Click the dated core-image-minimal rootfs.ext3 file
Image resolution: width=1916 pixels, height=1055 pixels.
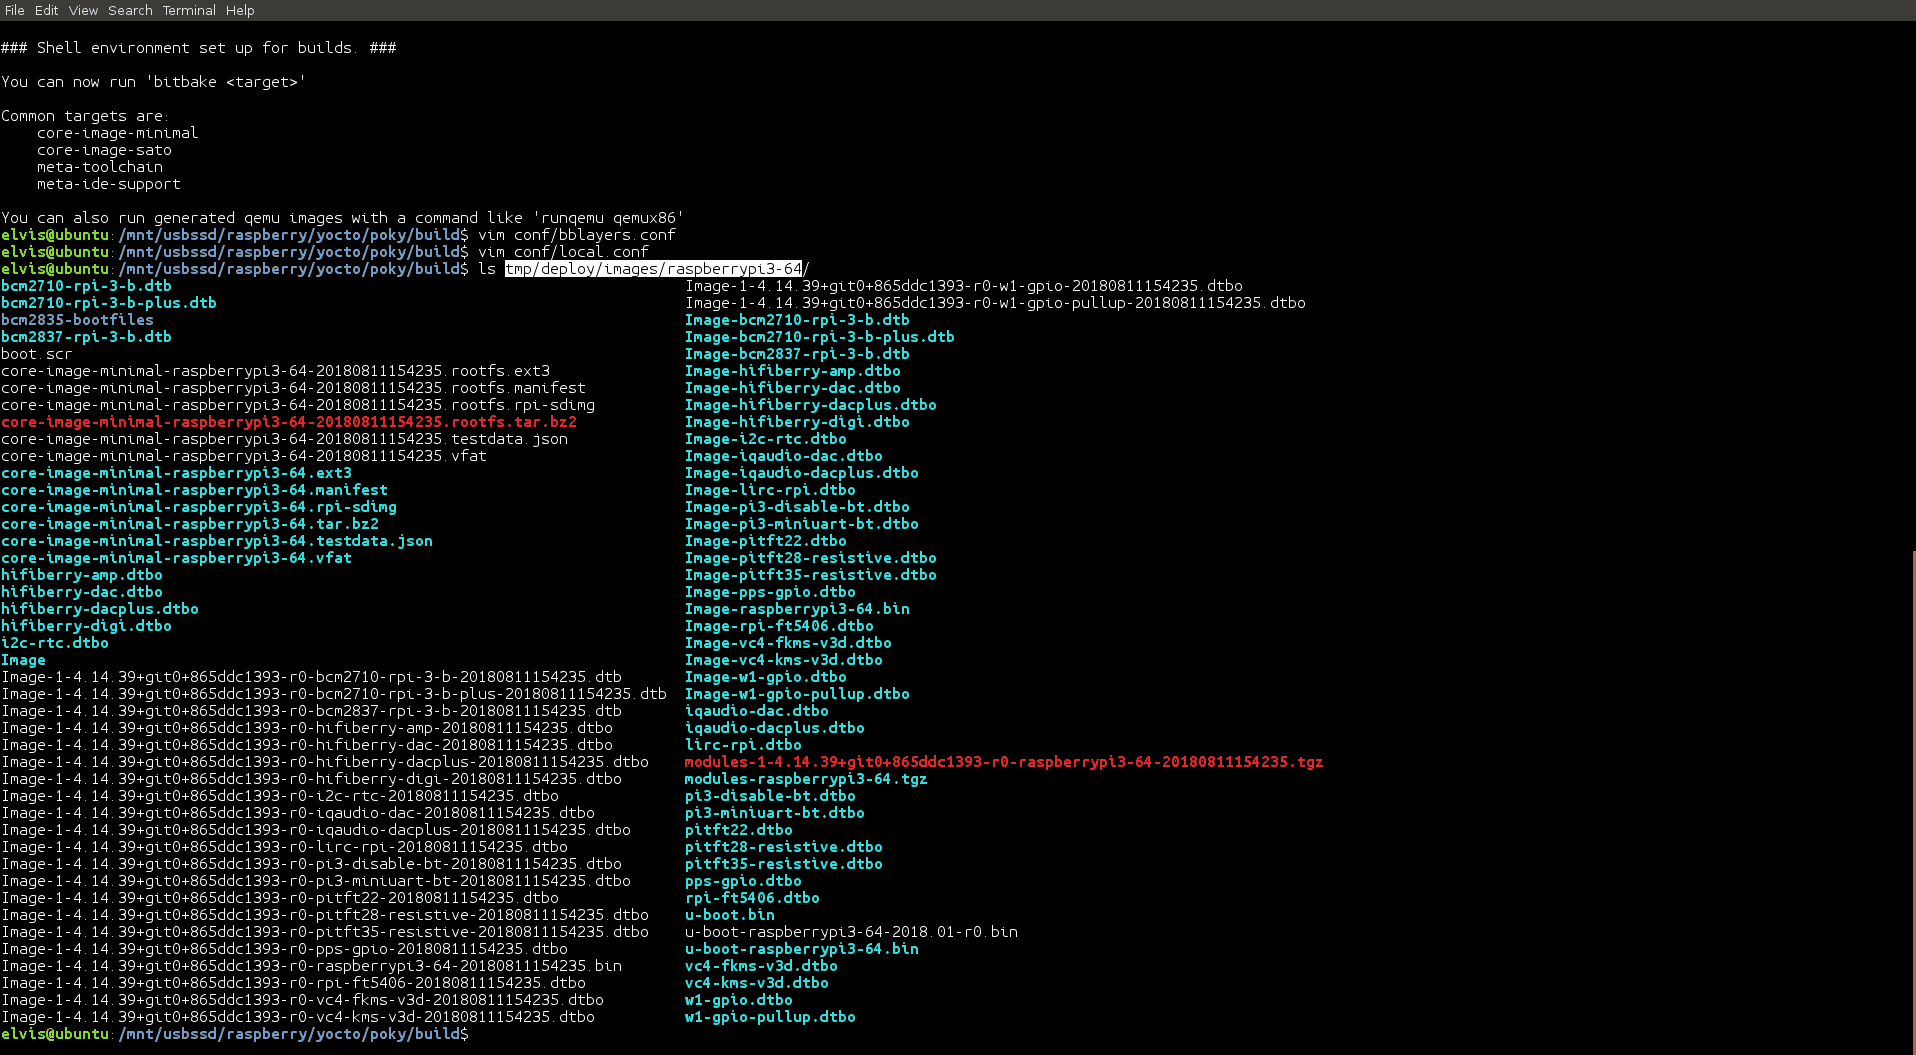(275, 371)
